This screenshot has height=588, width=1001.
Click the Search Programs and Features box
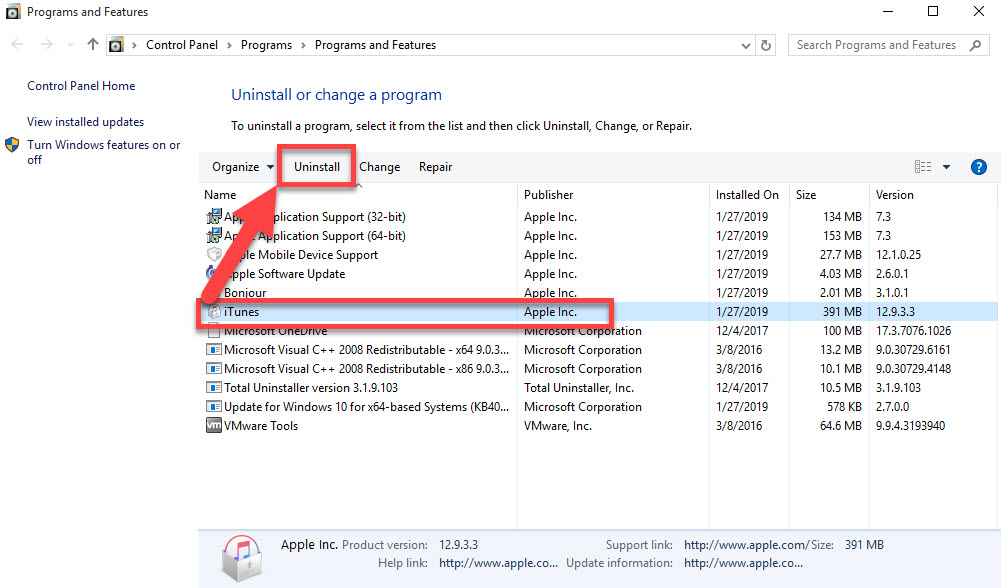pyautogui.click(x=889, y=45)
